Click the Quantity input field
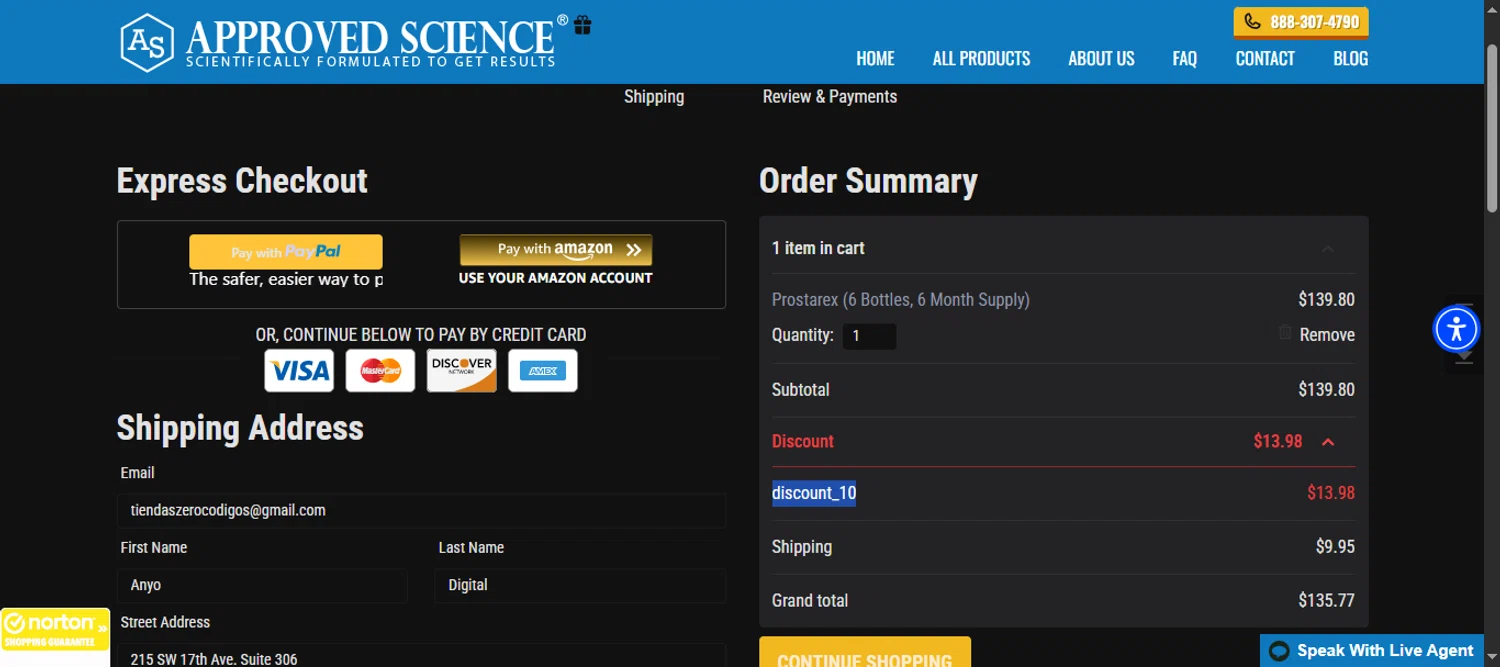This screenshot has height=667, width=1500. [x=869, y=336]
